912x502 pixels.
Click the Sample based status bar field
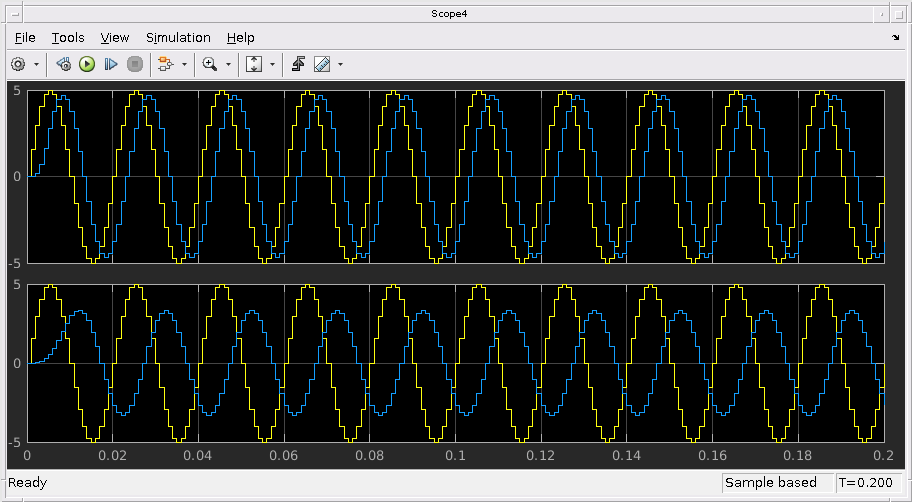click(771, 483)
